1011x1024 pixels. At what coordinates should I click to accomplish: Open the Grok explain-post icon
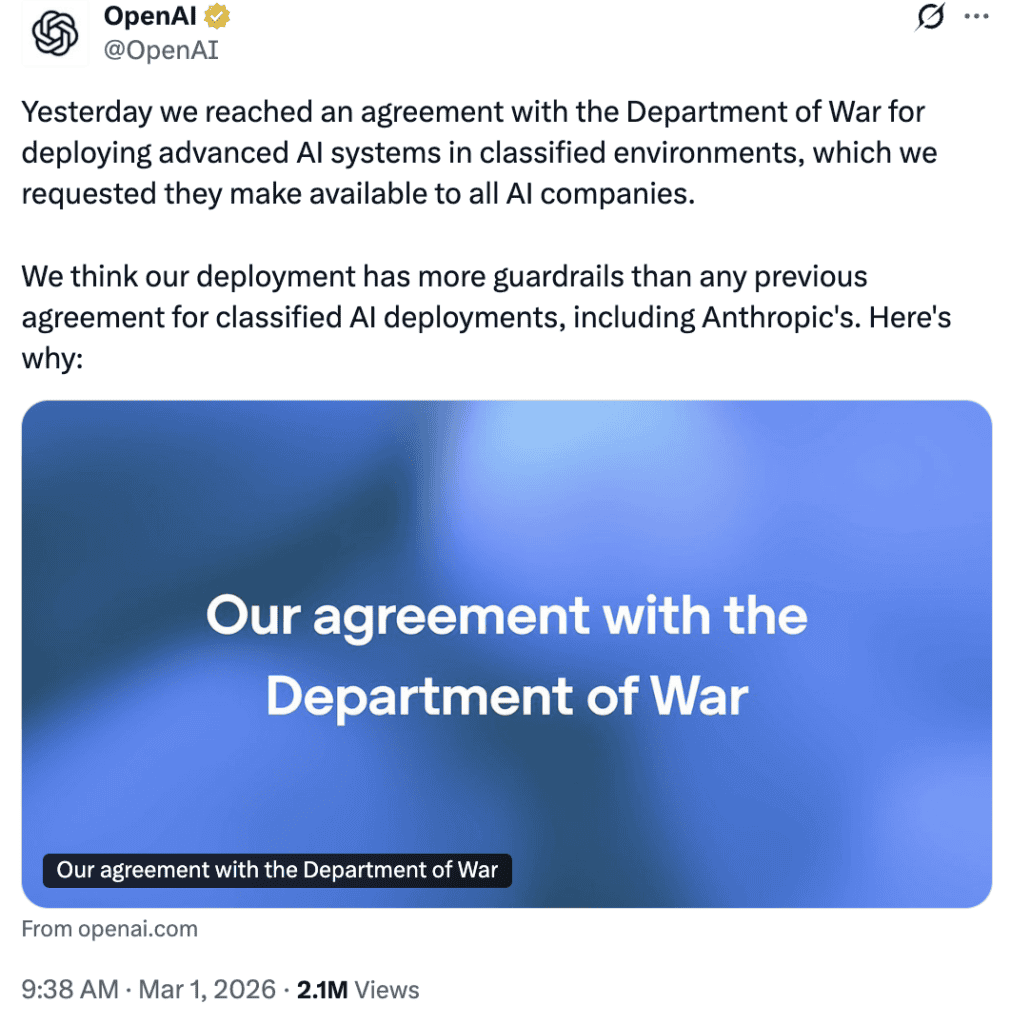[930, 18]
